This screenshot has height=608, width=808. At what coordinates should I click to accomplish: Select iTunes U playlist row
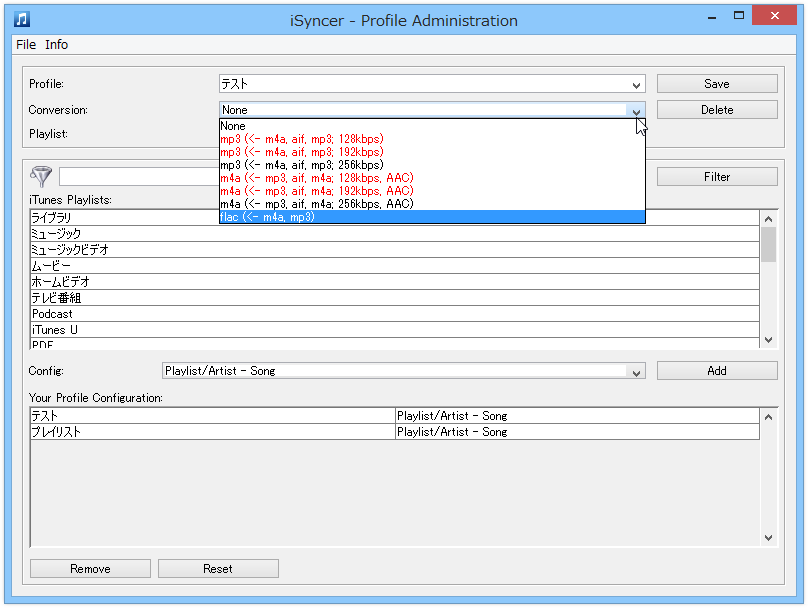394,330
